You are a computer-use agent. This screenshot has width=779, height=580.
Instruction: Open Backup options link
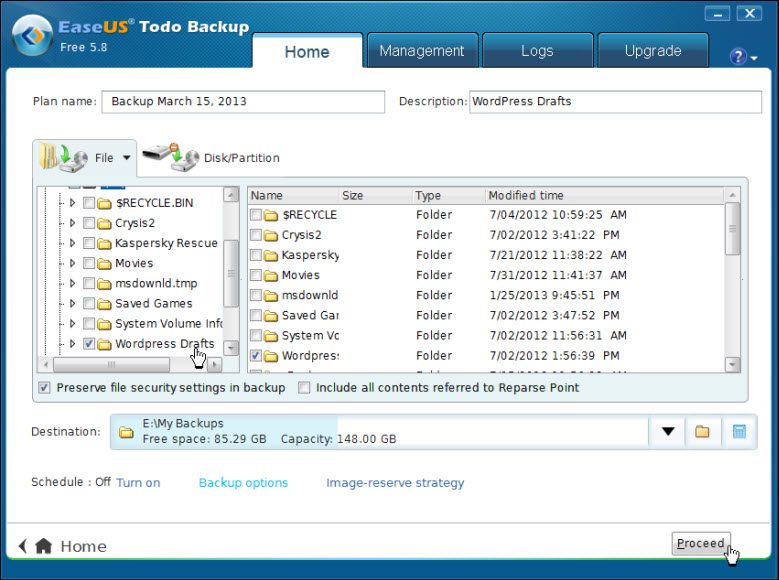243,483
